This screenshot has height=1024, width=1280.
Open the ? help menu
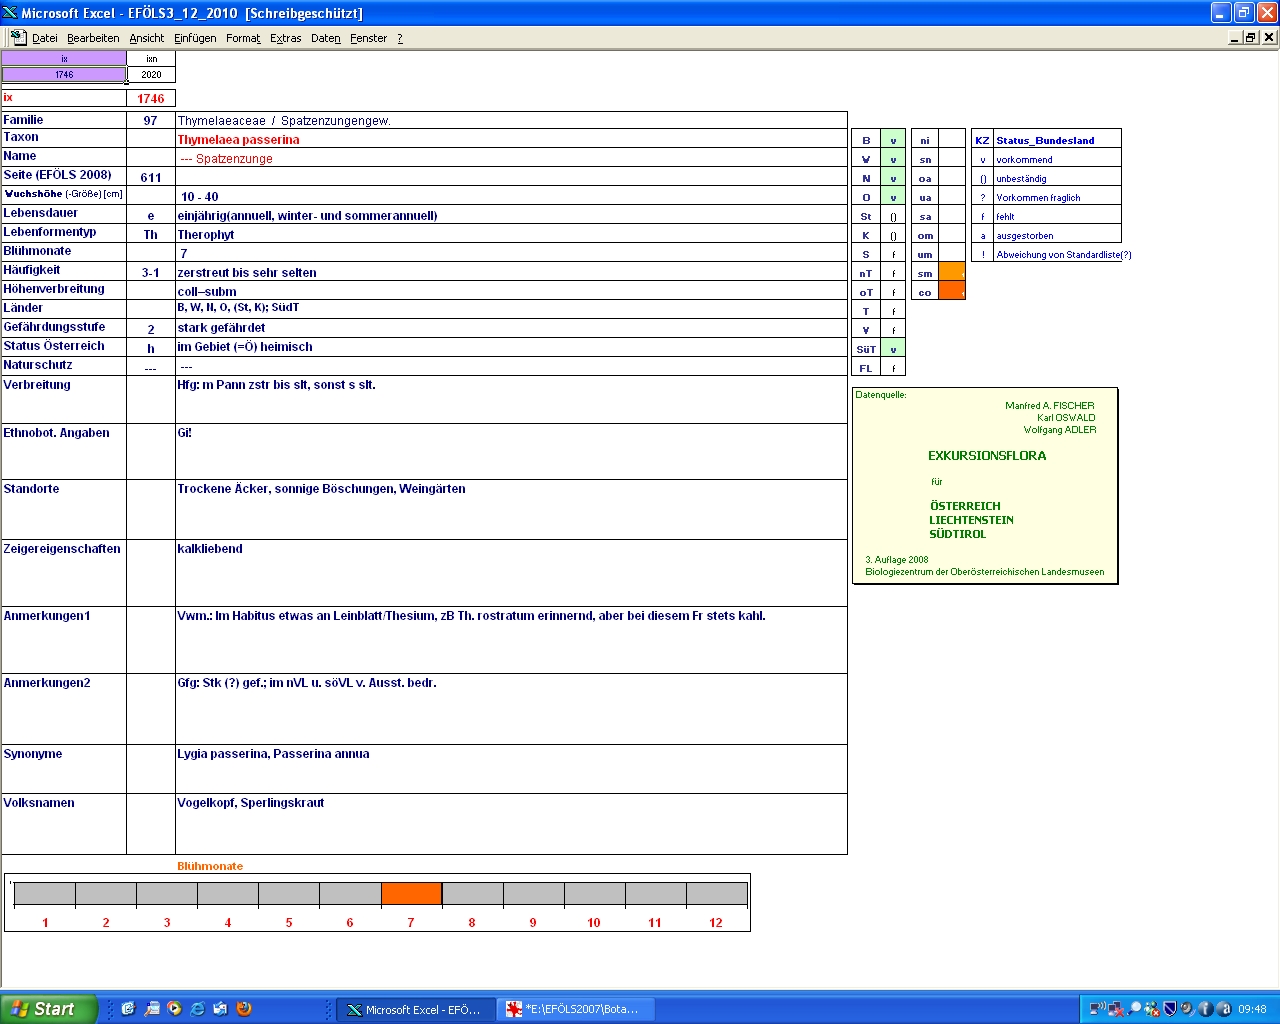point(400,38)
